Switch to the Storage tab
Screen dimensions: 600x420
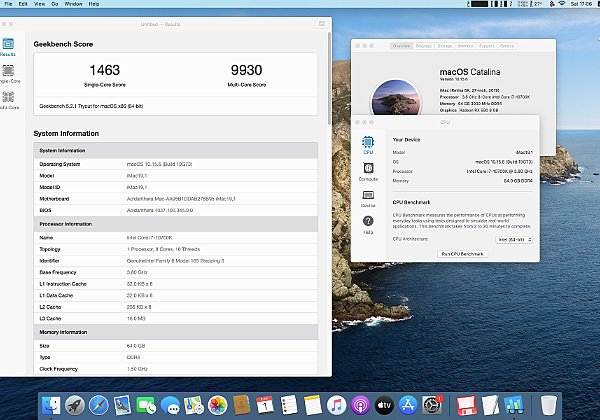[445, 46]
